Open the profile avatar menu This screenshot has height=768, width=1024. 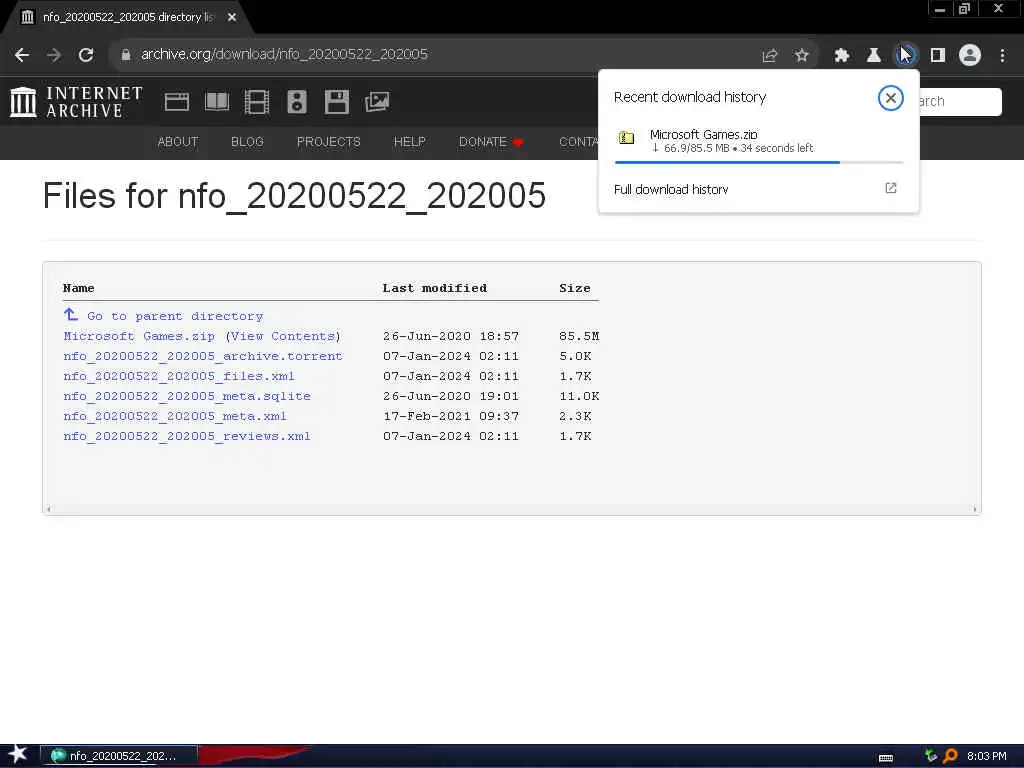(x=970, y=56)
